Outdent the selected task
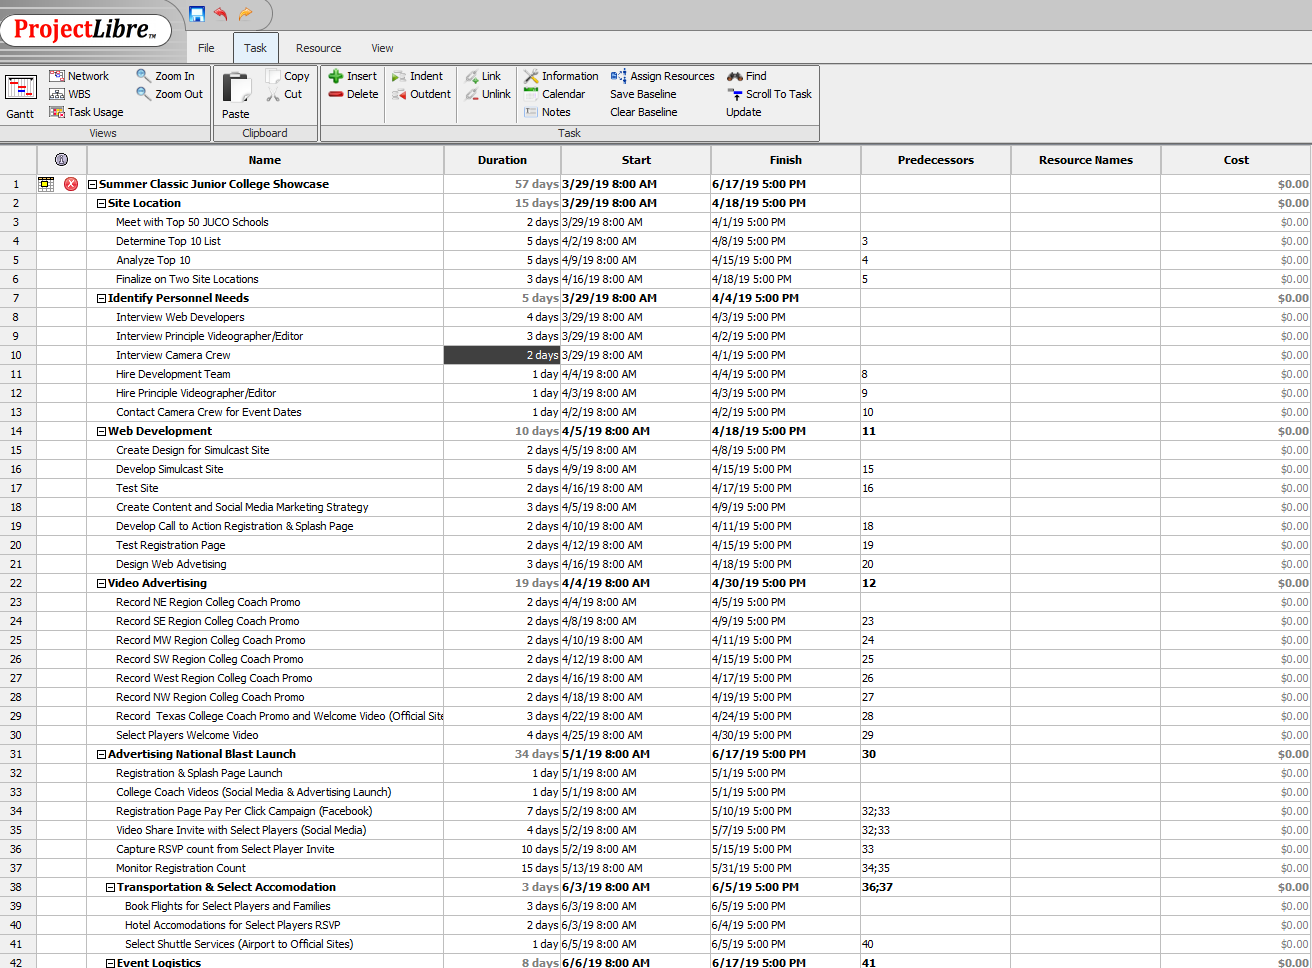Viewport: 1312px width, 968px height. [421, 94]
